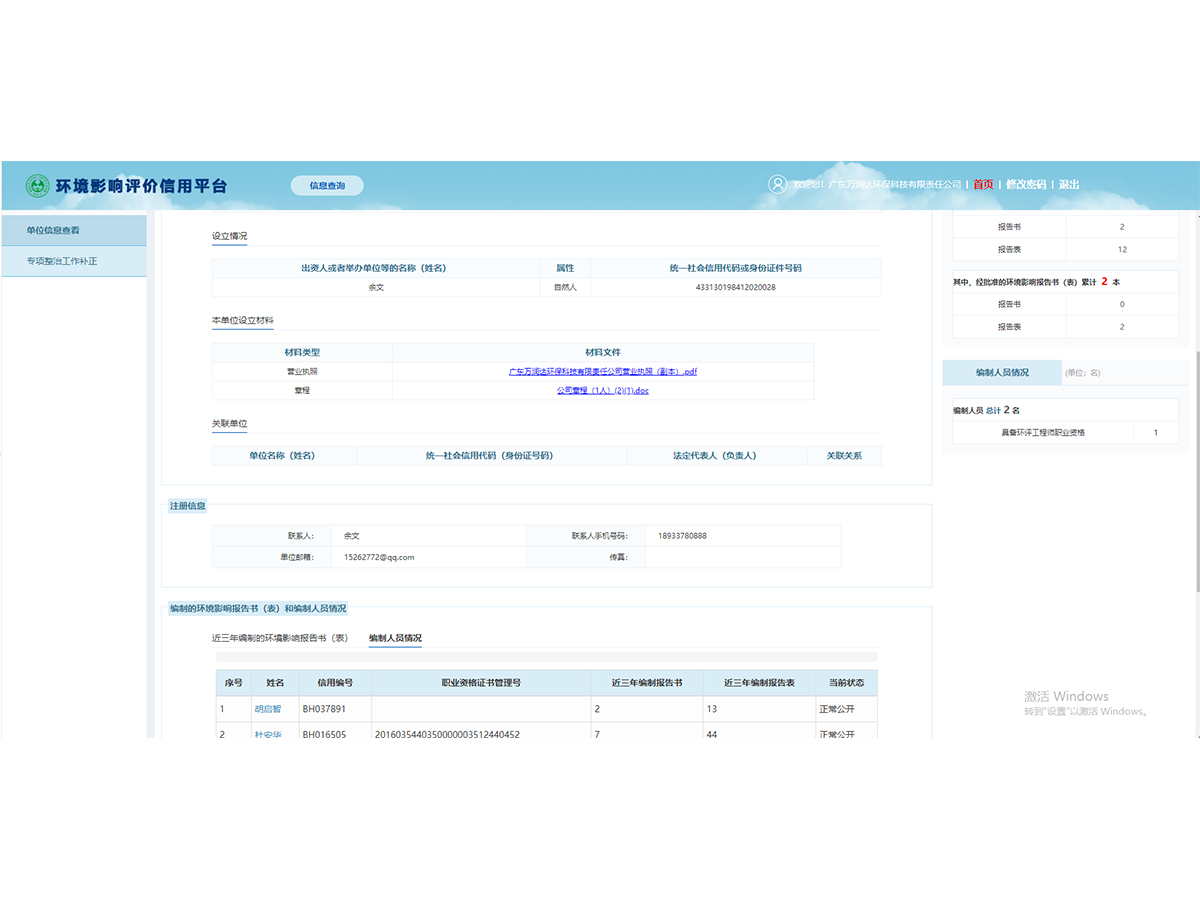Switch to 近三年编制的环境影响报告书（表） tab

279,638
